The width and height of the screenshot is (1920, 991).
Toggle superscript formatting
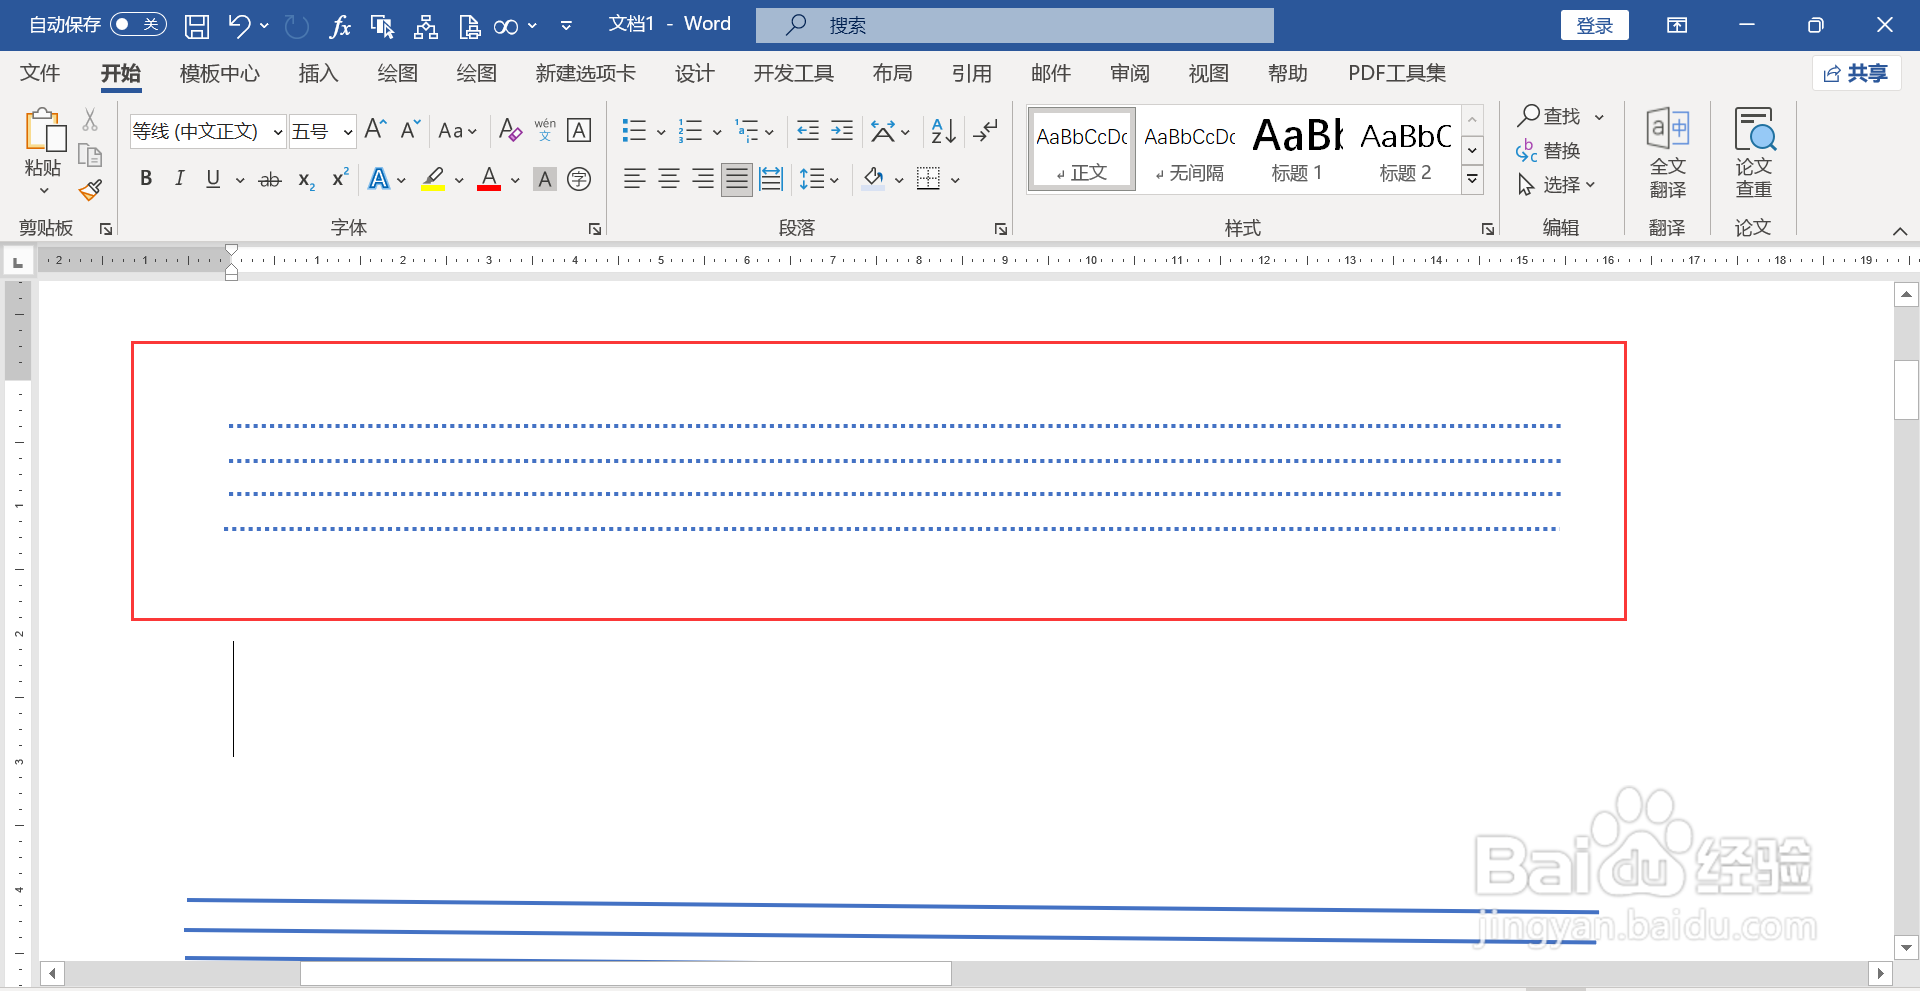[x=340, y=177]
